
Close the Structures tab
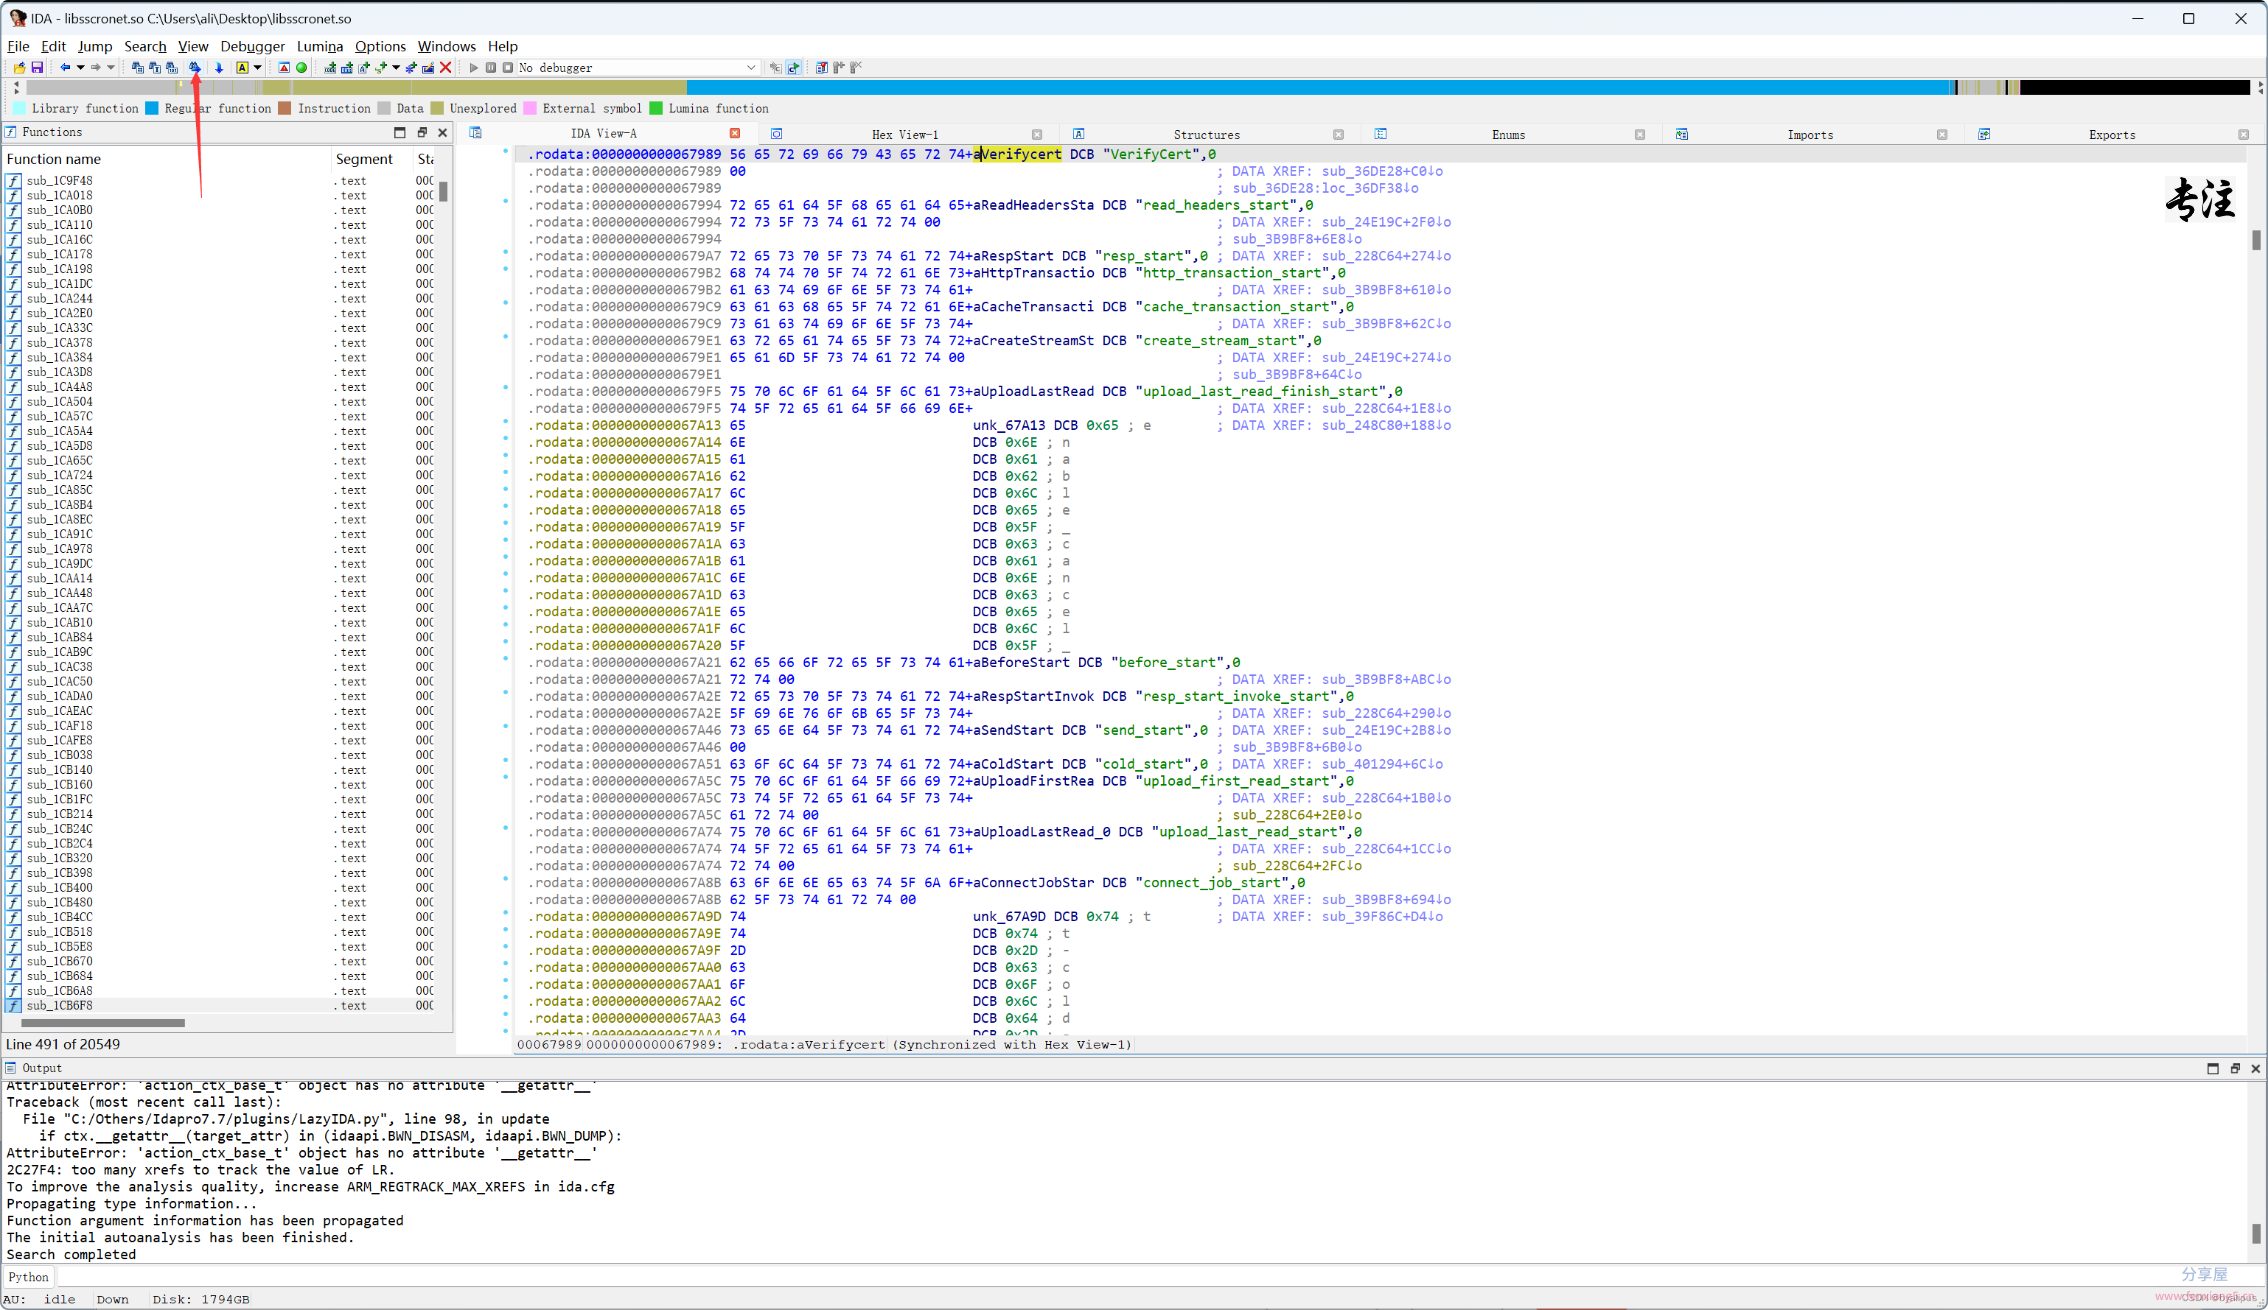tap(1339, 134)
